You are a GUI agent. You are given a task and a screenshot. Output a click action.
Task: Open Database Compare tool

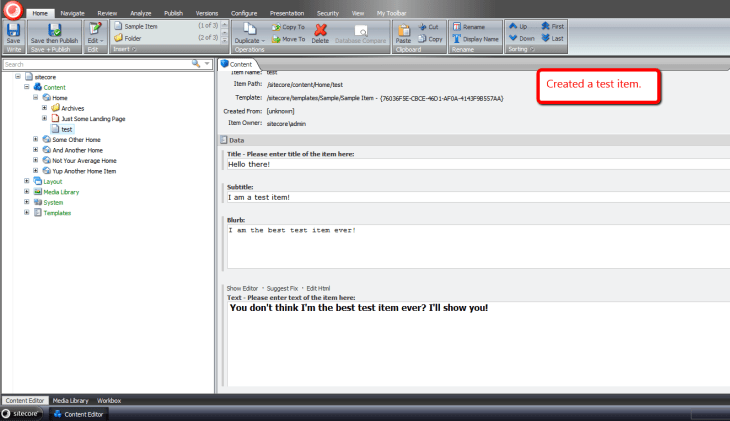[361, 33]
